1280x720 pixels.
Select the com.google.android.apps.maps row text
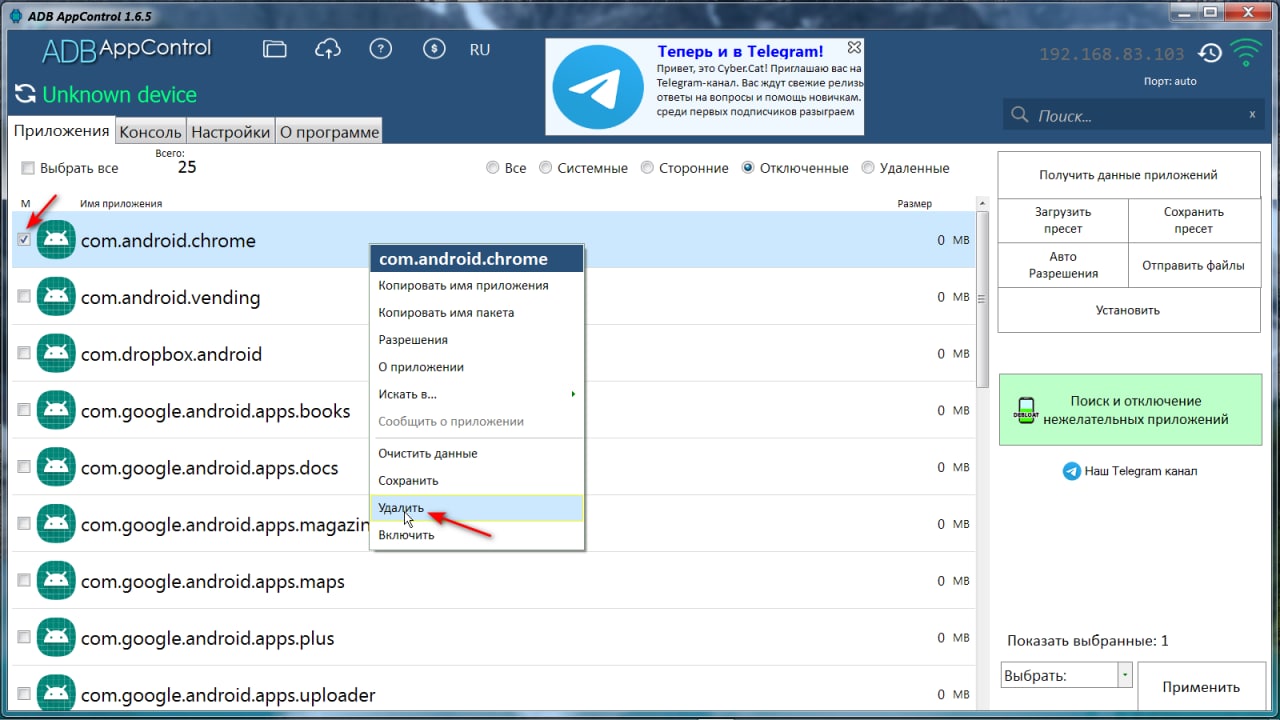point(213,582)
